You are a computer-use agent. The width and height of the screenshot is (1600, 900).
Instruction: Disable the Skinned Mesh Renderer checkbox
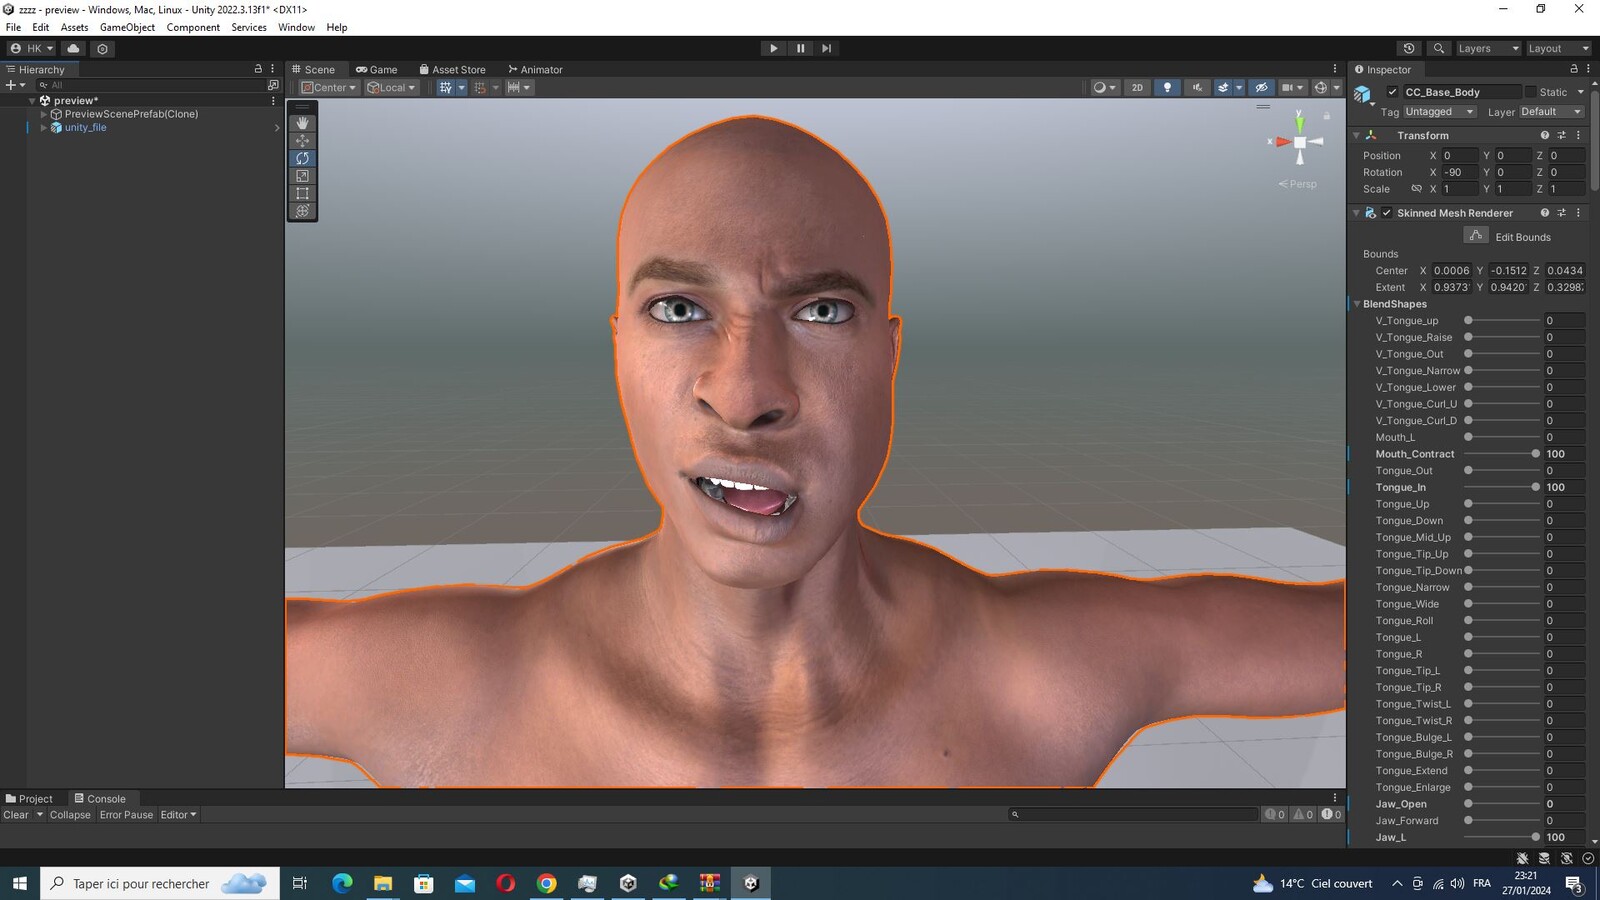coord(1386,213)
